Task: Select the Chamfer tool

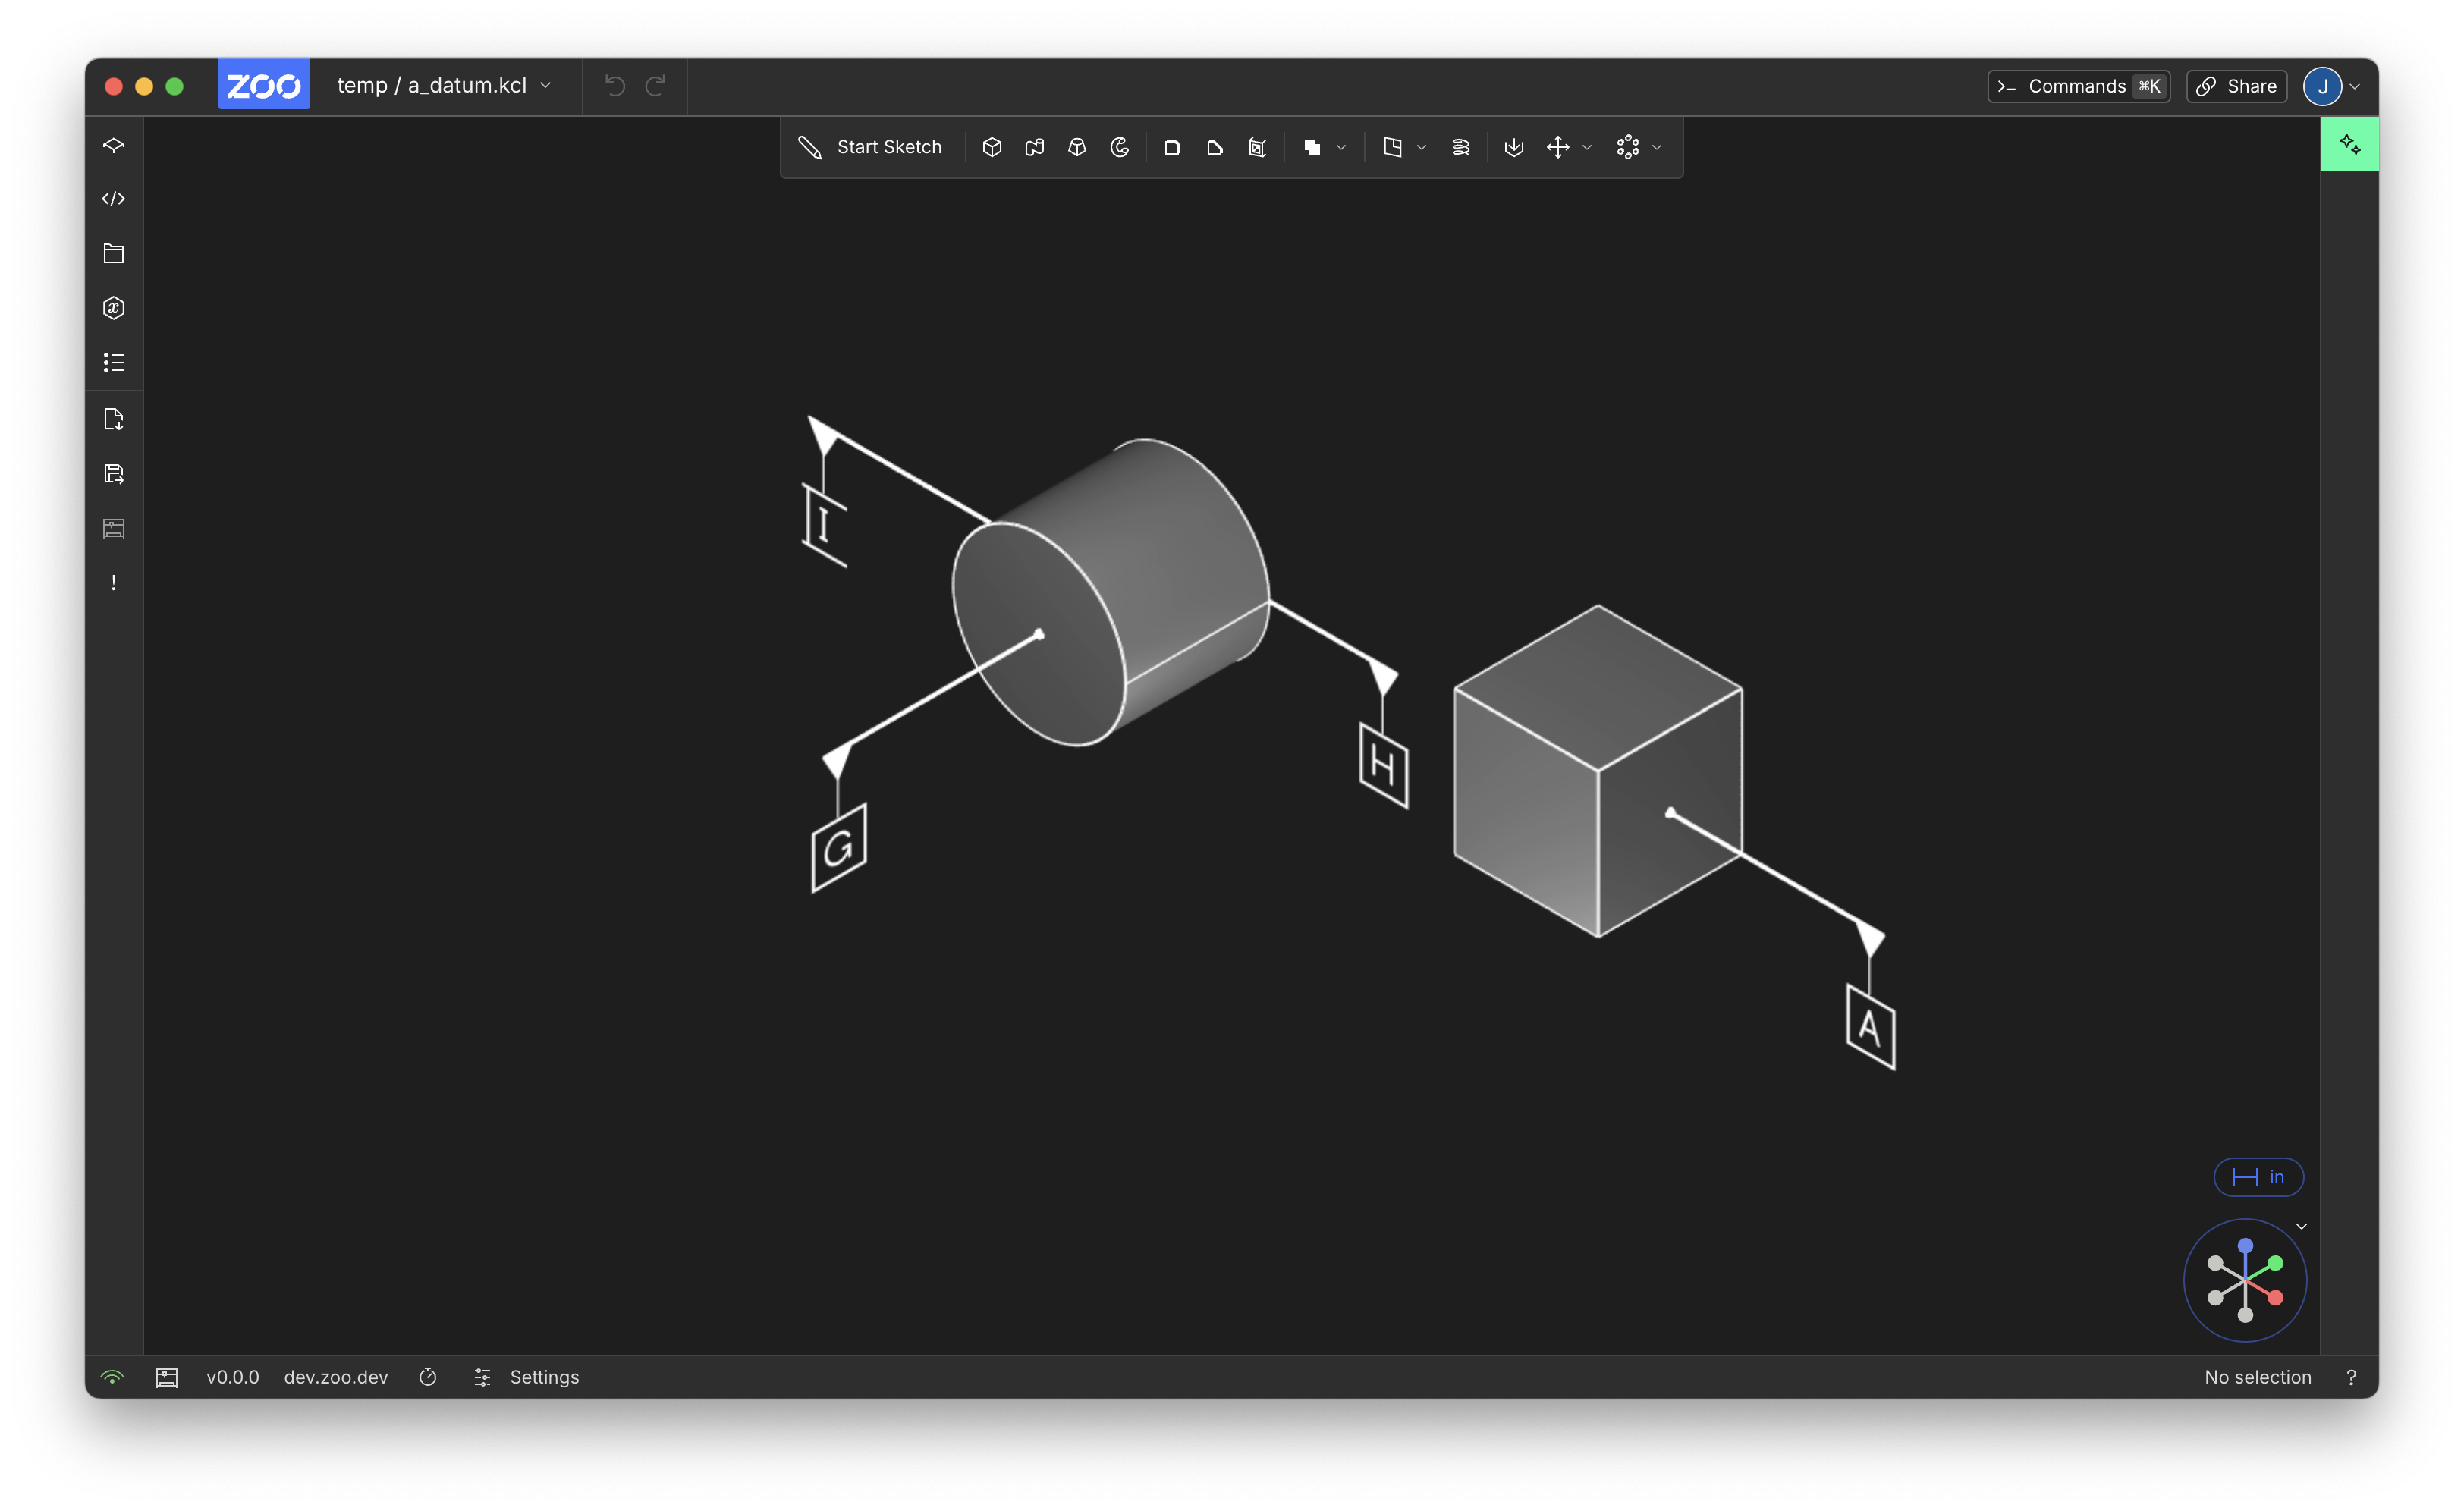Action: coord(1214,147)
